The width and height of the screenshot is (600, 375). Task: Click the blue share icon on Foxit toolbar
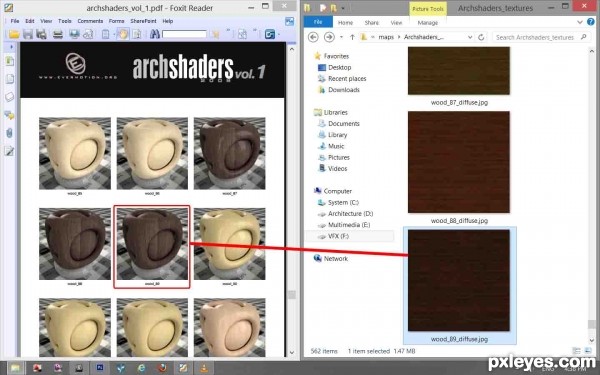(270, 34)
